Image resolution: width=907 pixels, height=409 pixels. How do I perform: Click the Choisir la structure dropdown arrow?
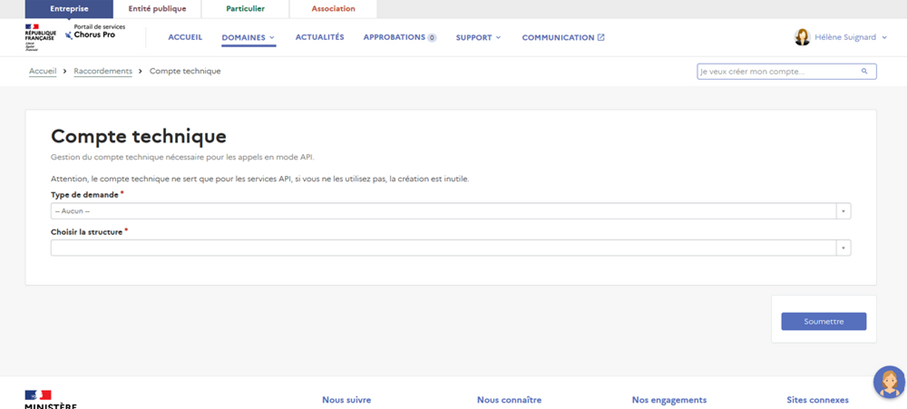[843, 248]
